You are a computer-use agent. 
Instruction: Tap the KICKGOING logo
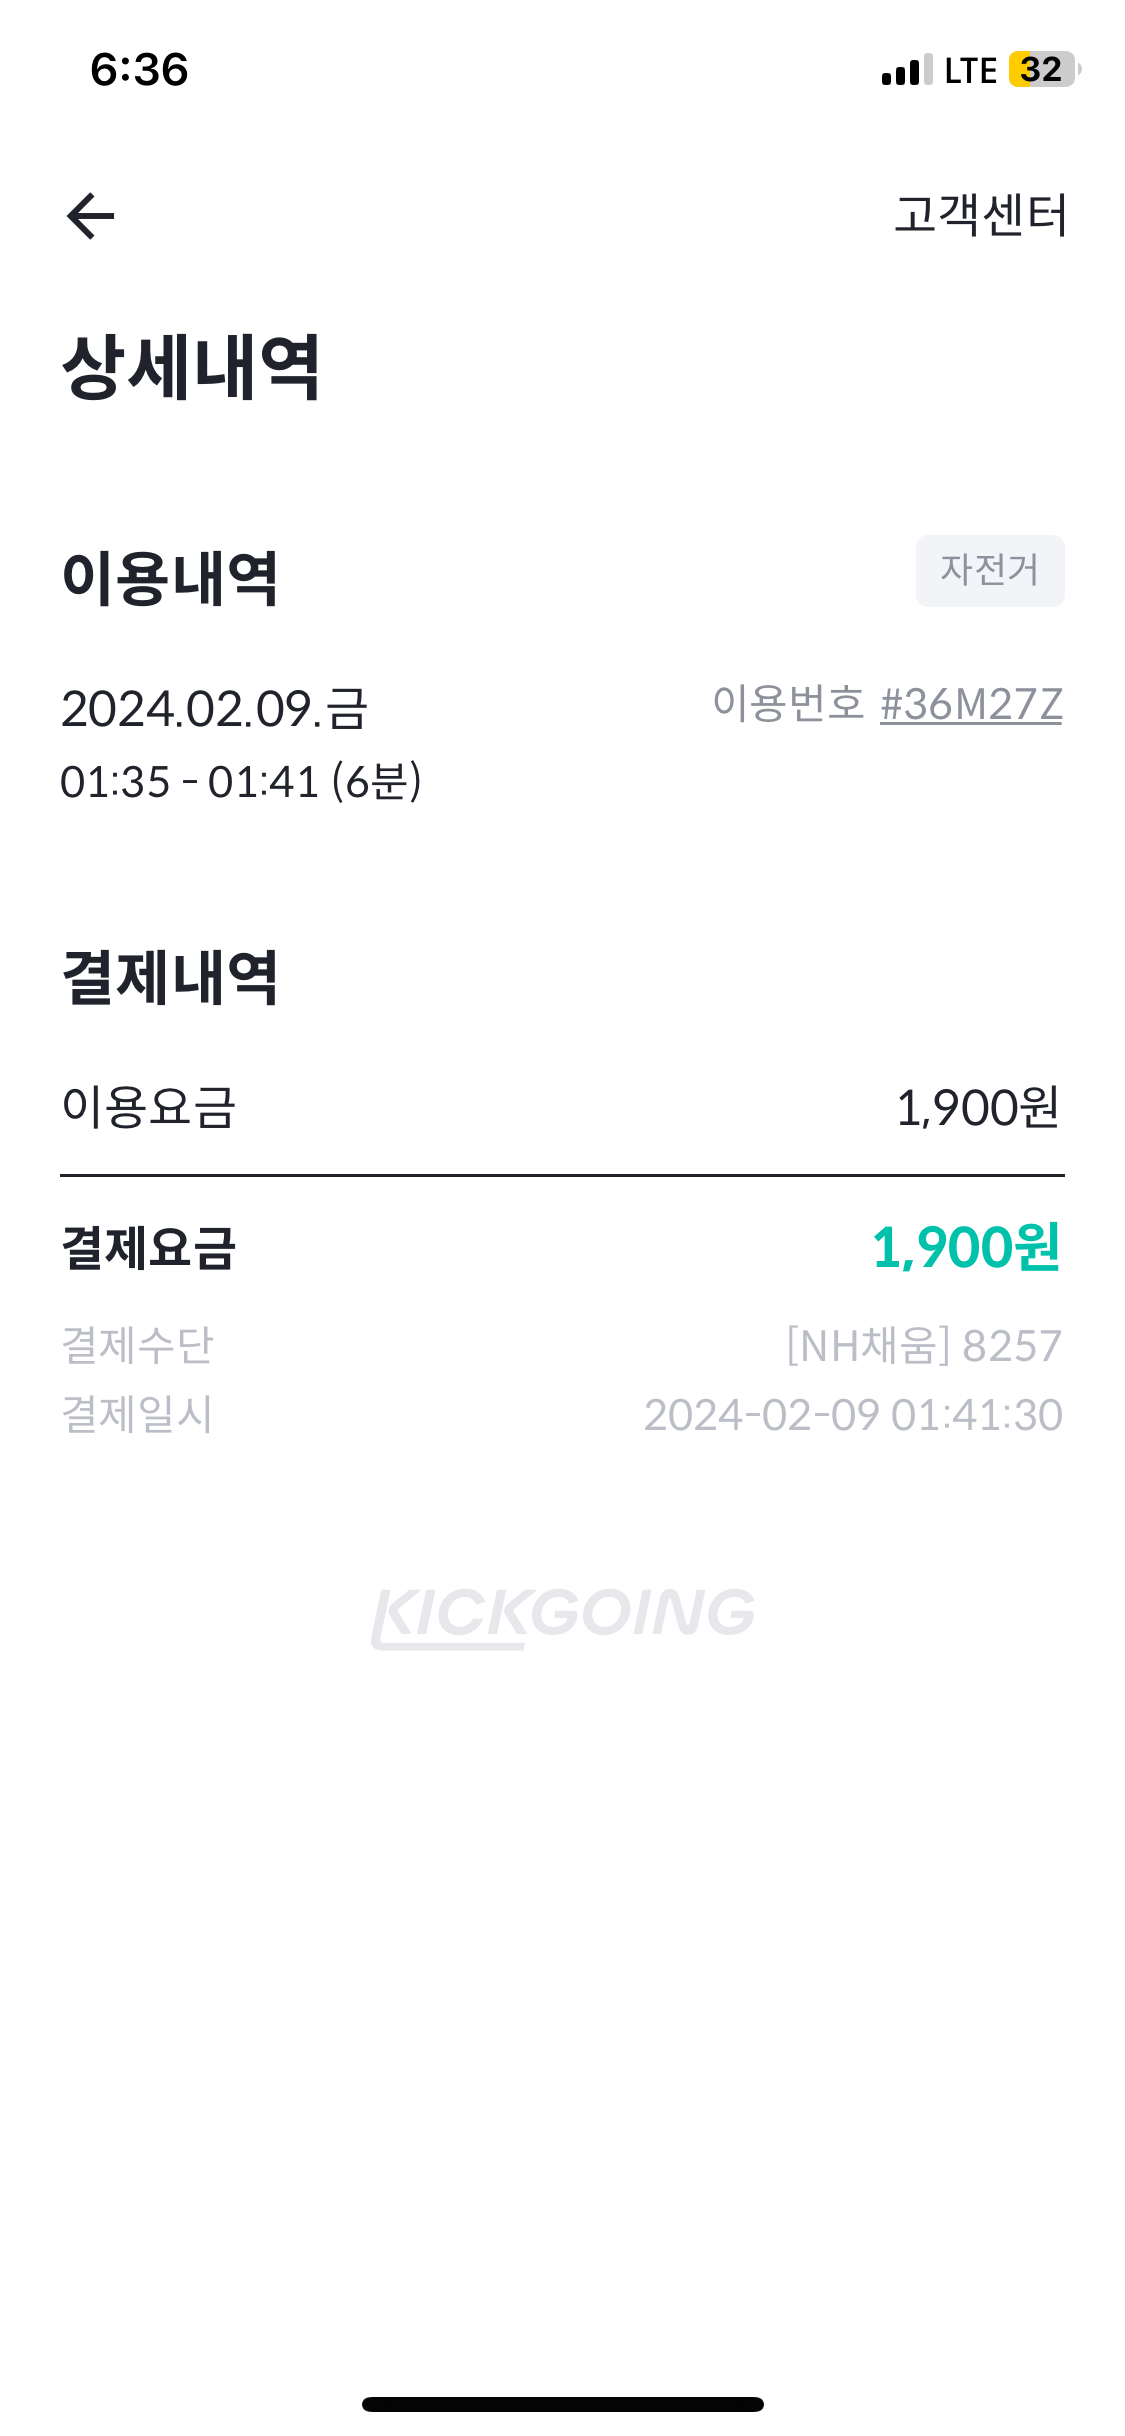(563, 1614)
